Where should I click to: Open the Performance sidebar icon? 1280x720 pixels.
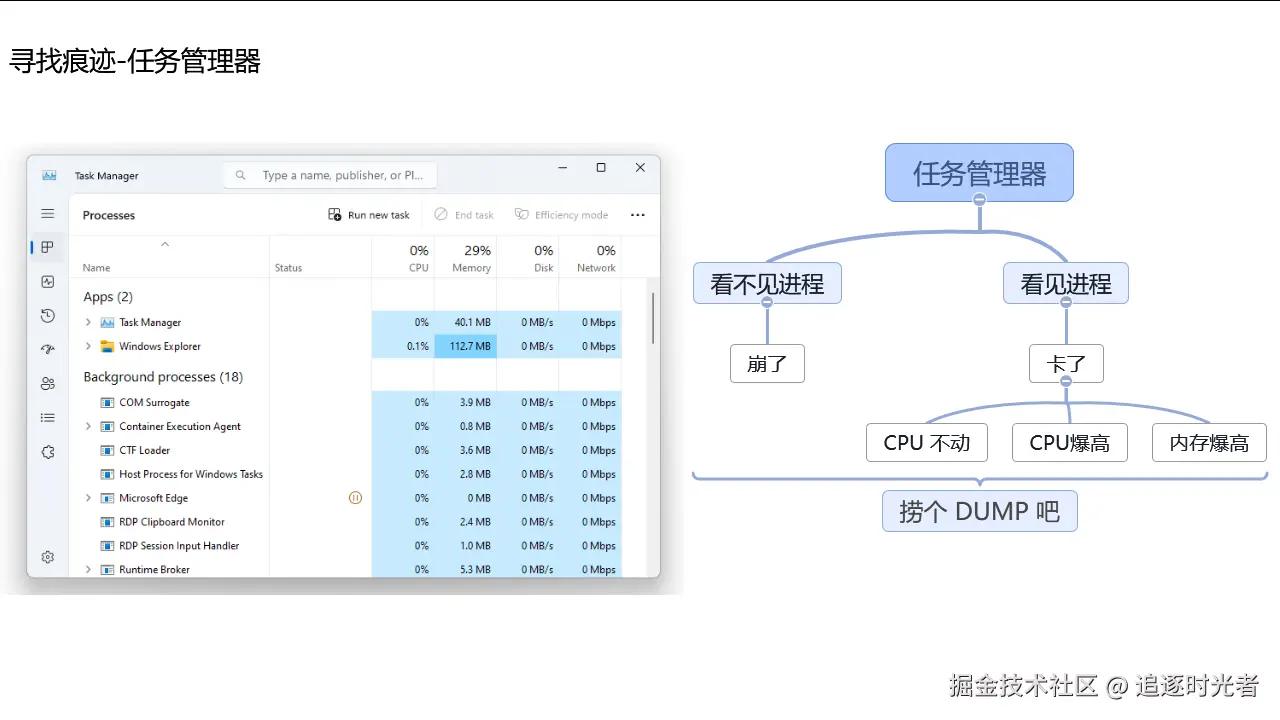[47, 282]
